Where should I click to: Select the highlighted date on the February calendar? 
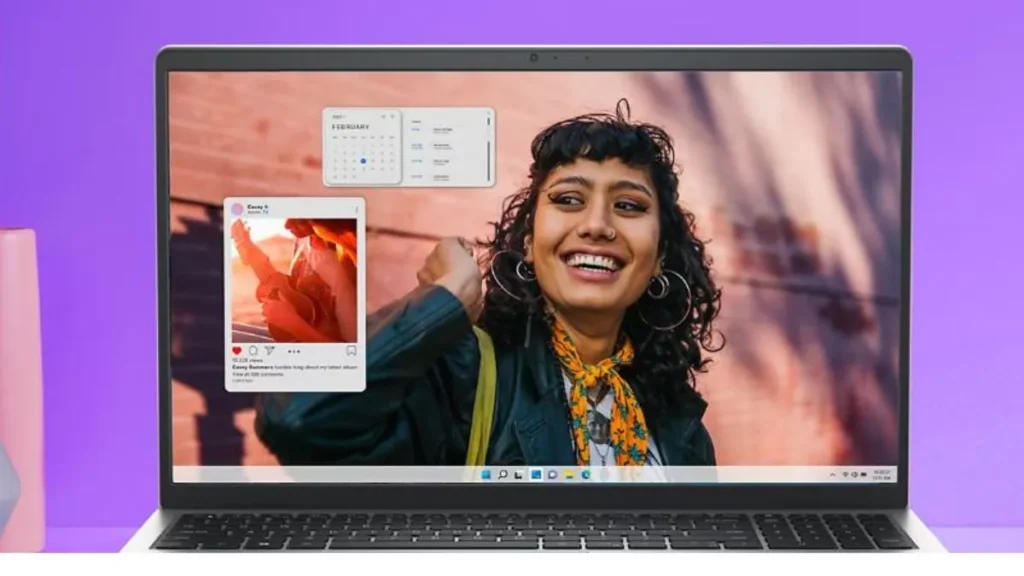[x=363, y=161]
